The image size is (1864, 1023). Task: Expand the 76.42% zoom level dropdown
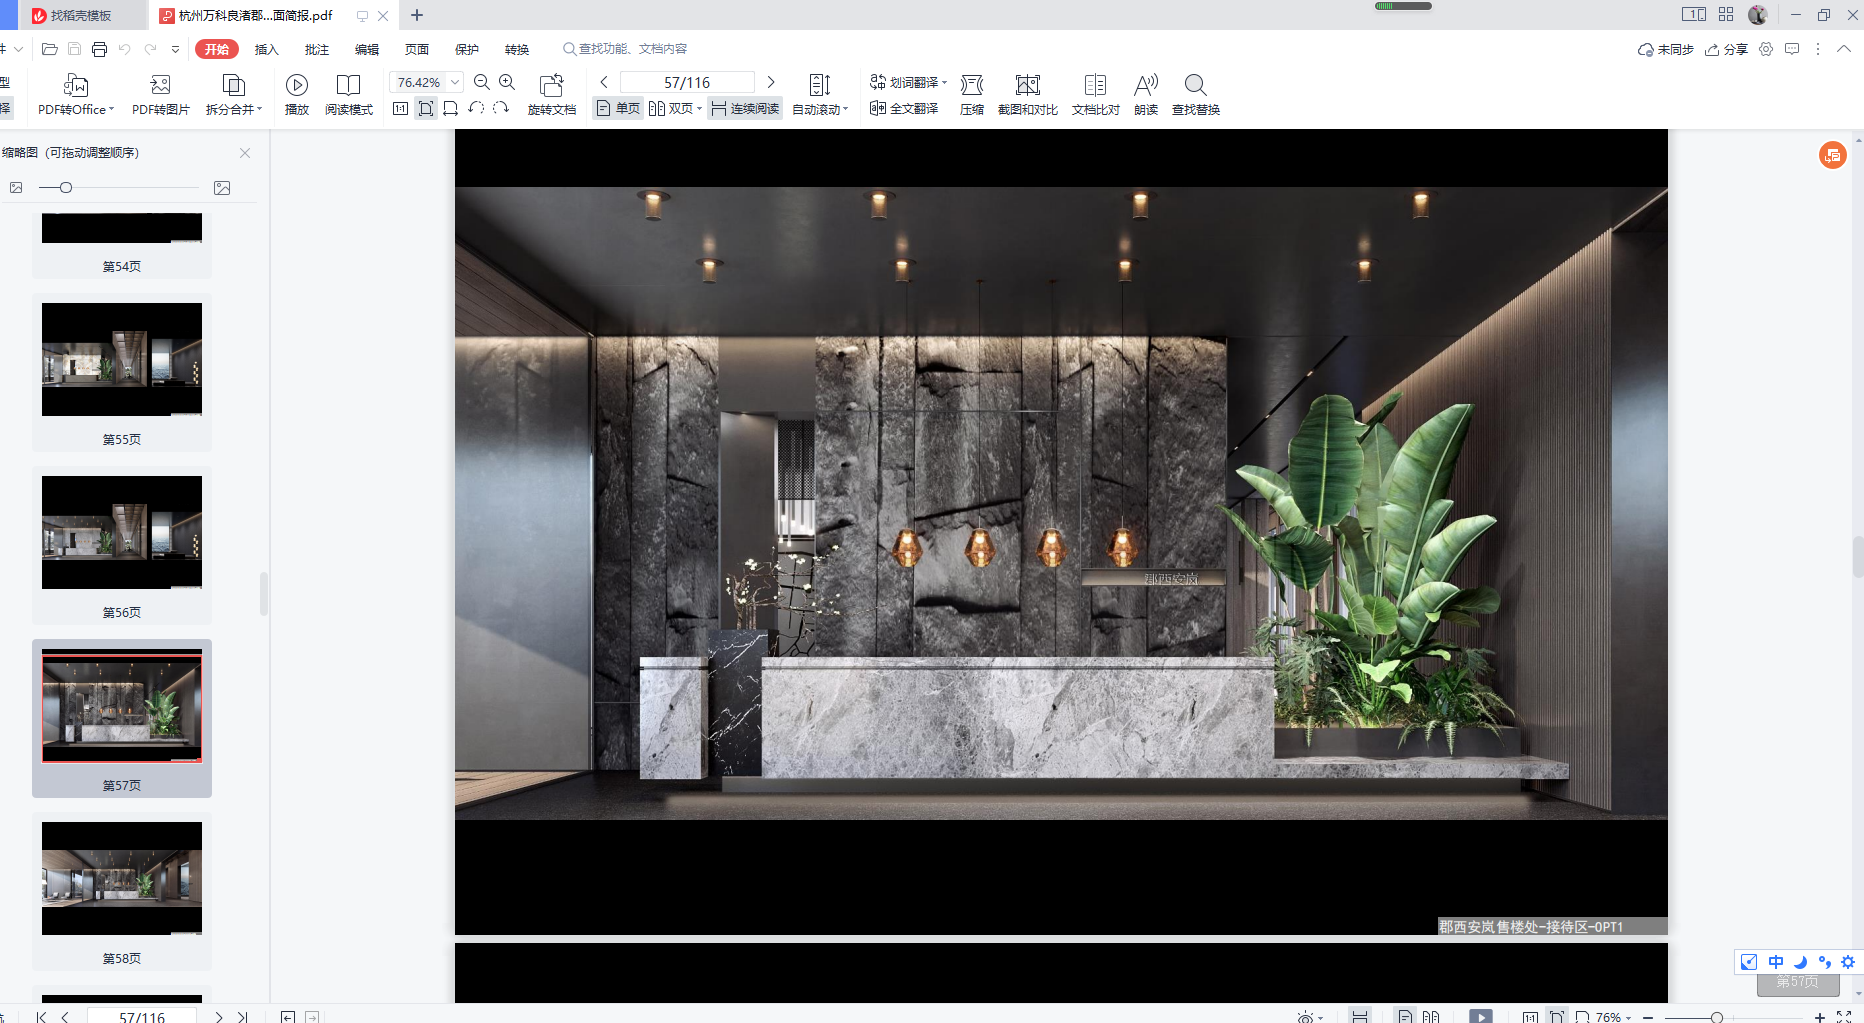[x=455, y=82]
